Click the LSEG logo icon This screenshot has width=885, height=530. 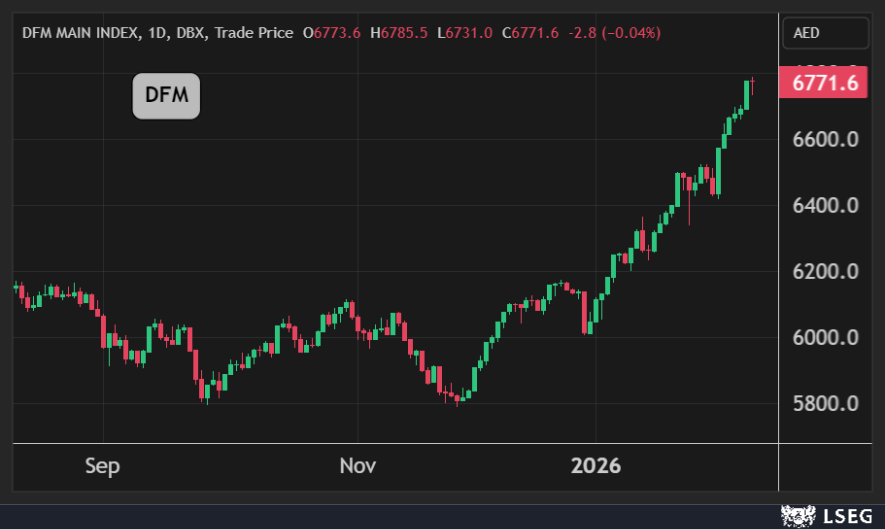point(795,516)
